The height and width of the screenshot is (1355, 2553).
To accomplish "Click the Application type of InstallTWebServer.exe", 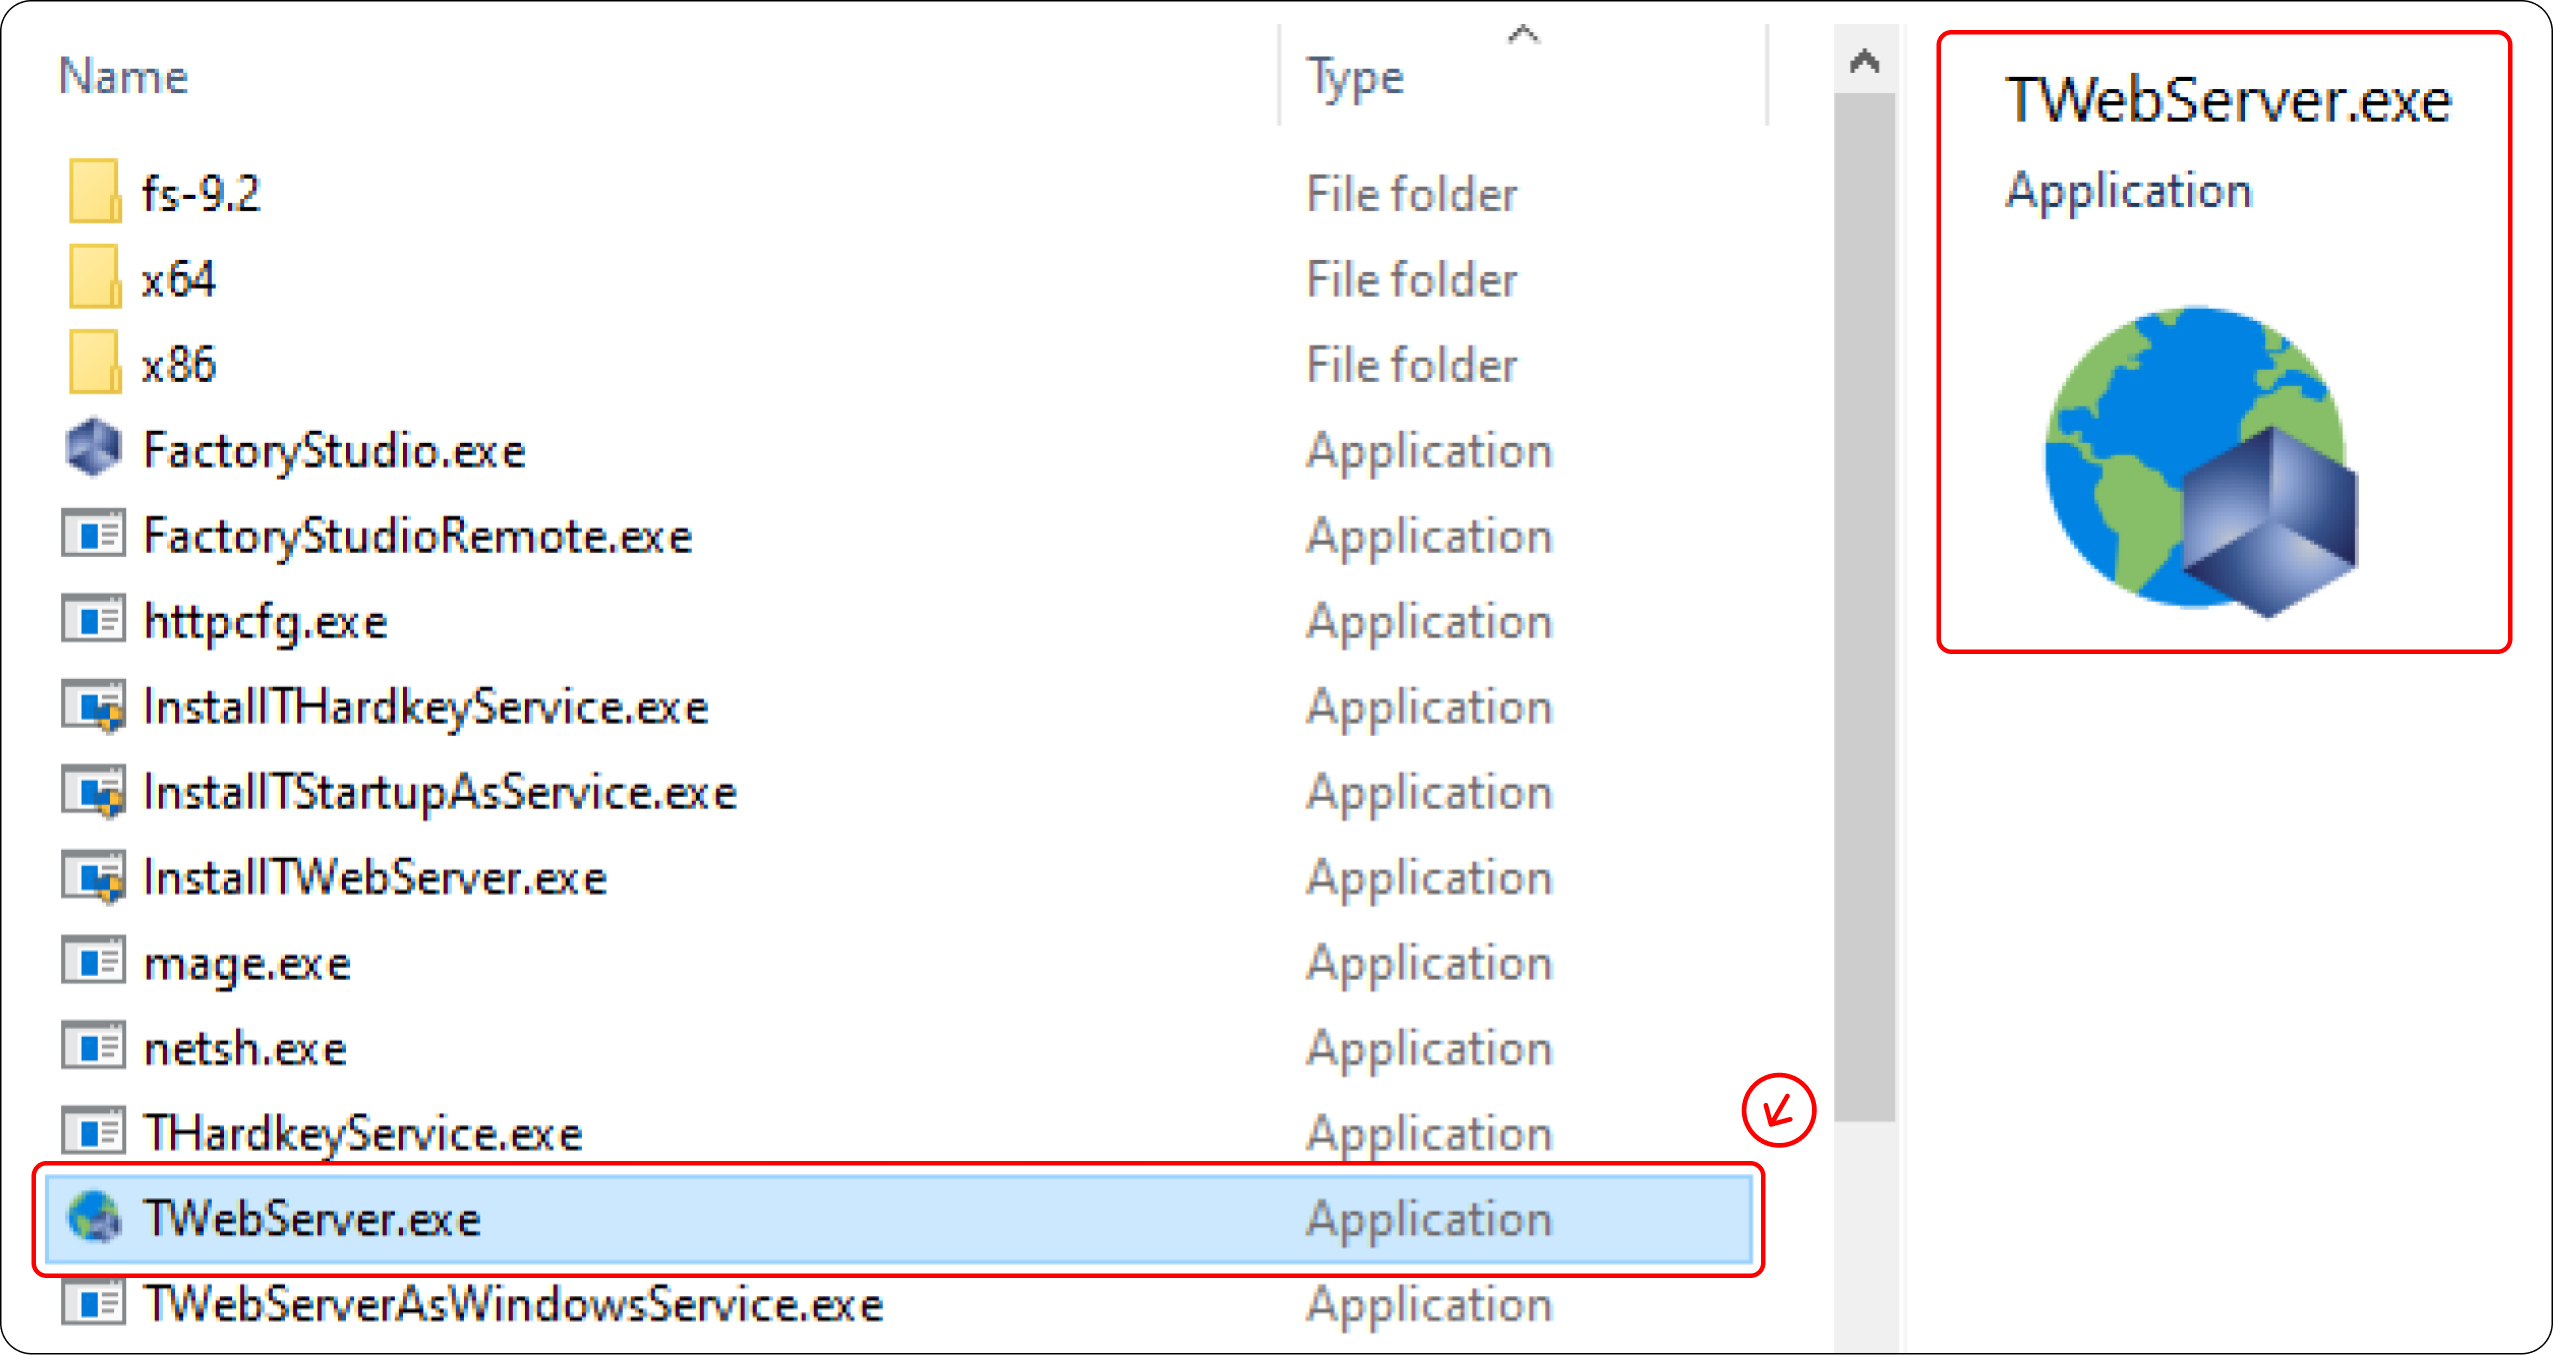I will pyautogui.click(x=1430, y=880).
